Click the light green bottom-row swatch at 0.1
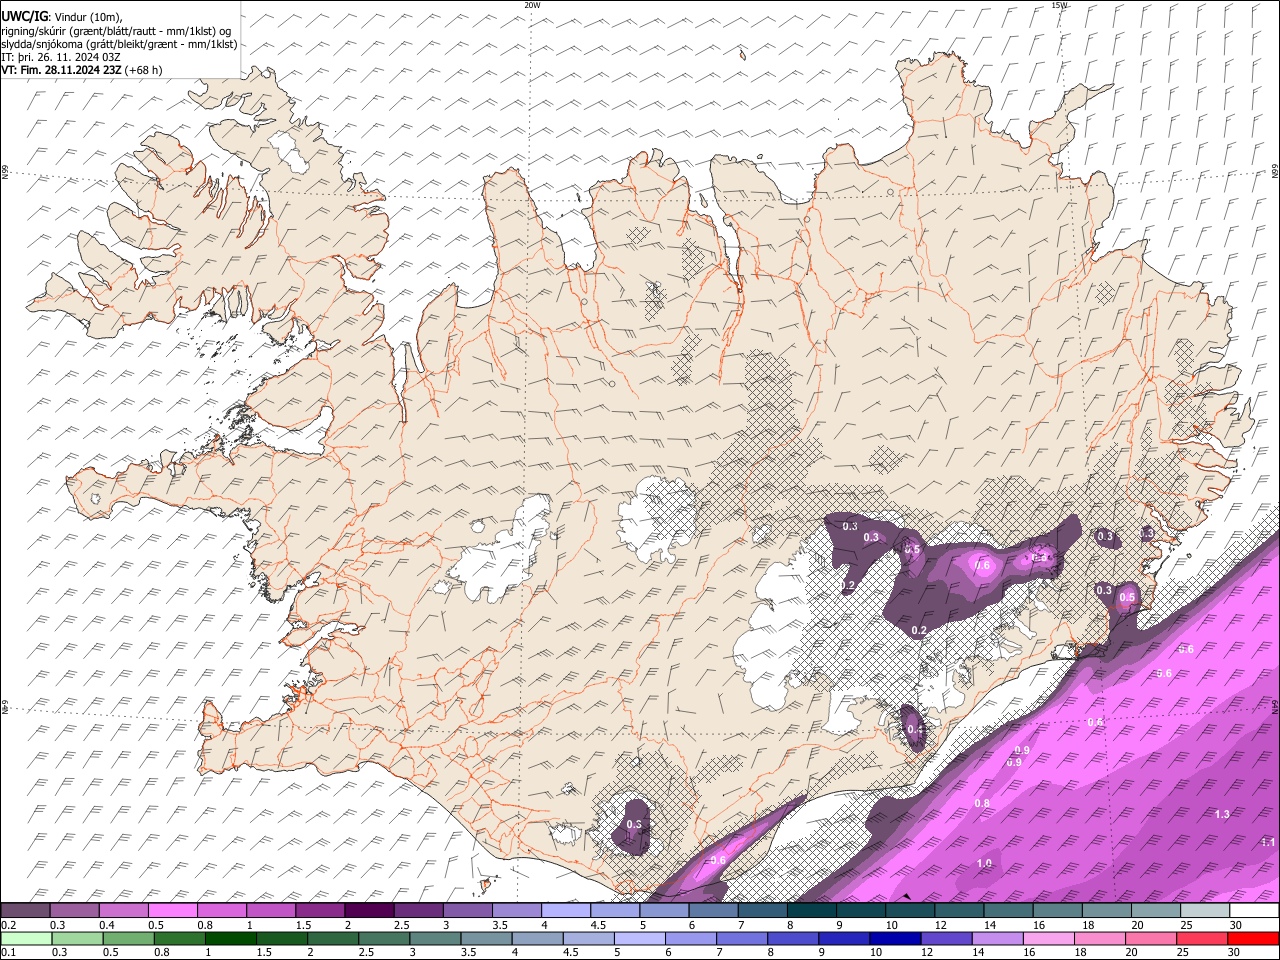 (x=26, y=938)
